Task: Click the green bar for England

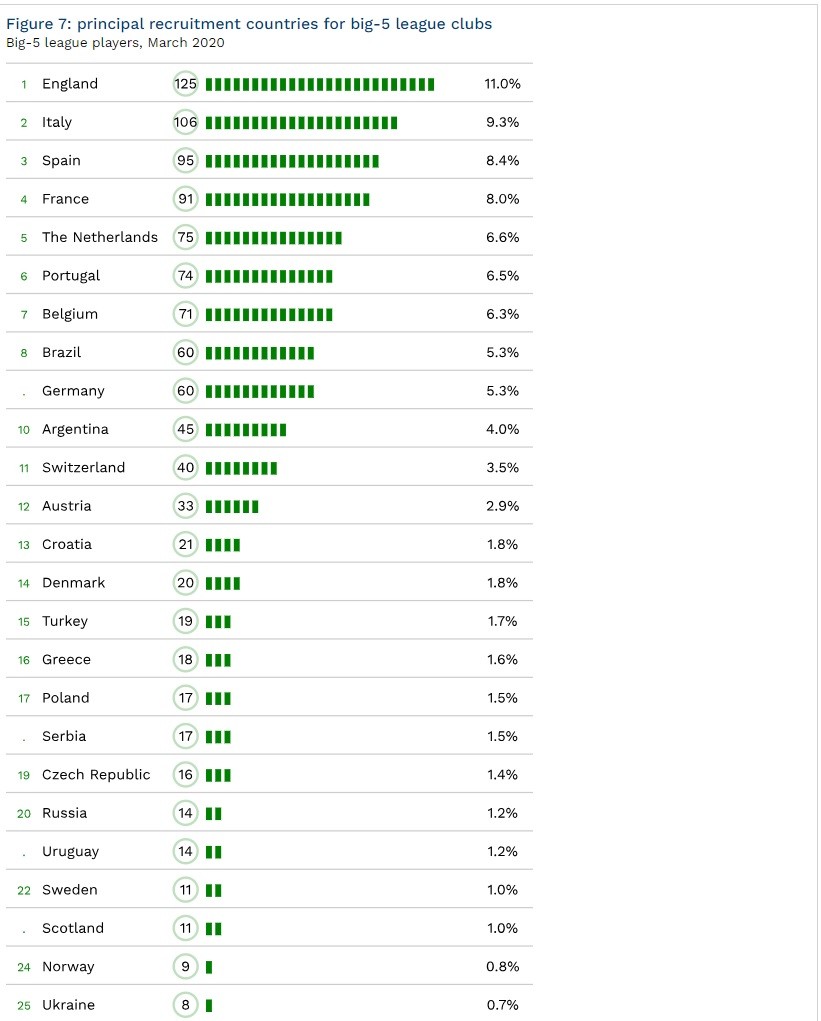Action: 320,84
